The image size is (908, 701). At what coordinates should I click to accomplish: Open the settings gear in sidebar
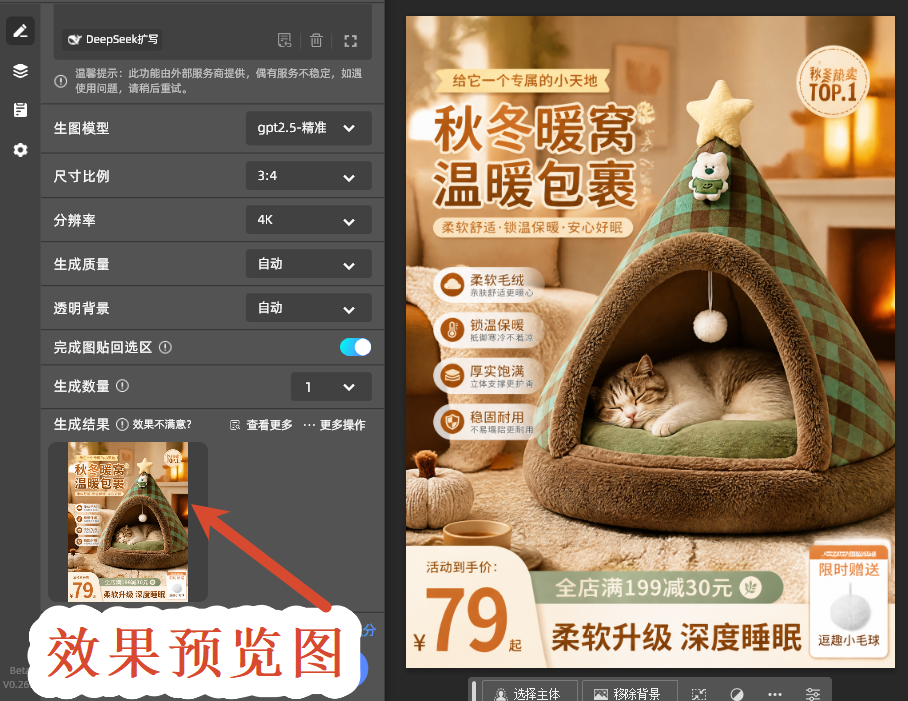point(20,150)
